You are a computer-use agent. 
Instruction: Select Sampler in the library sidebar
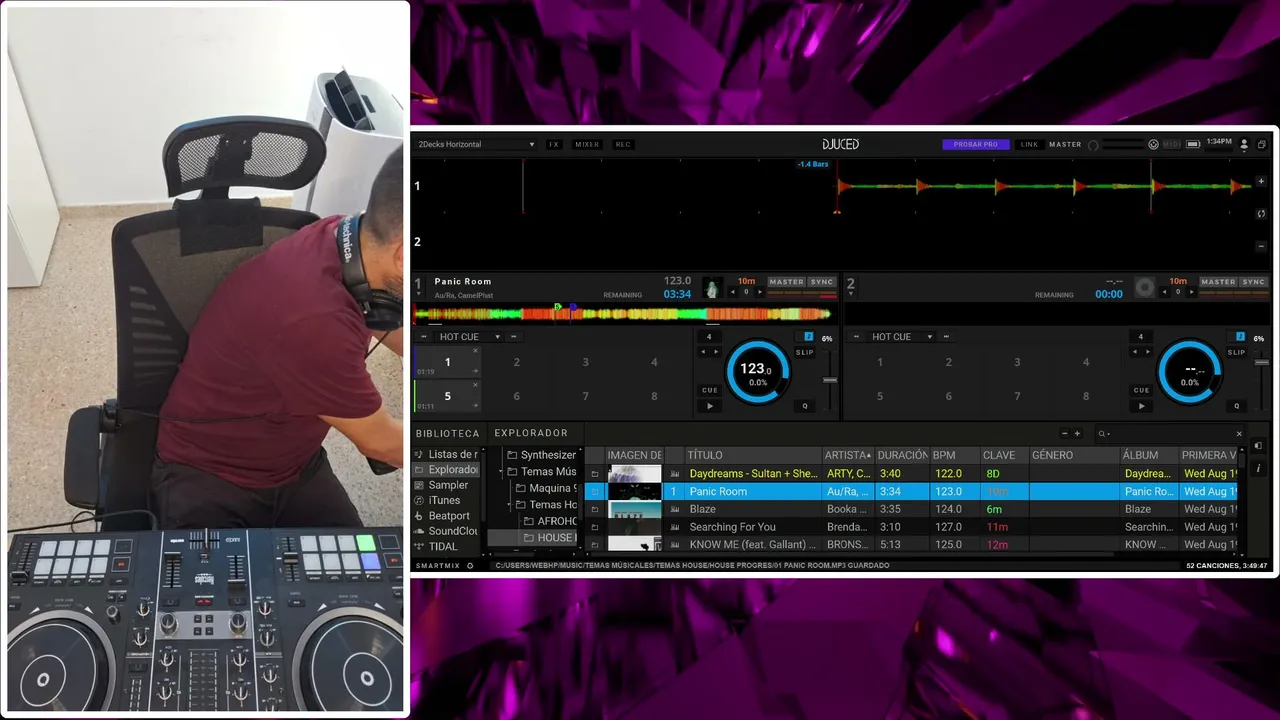[448, 485]
